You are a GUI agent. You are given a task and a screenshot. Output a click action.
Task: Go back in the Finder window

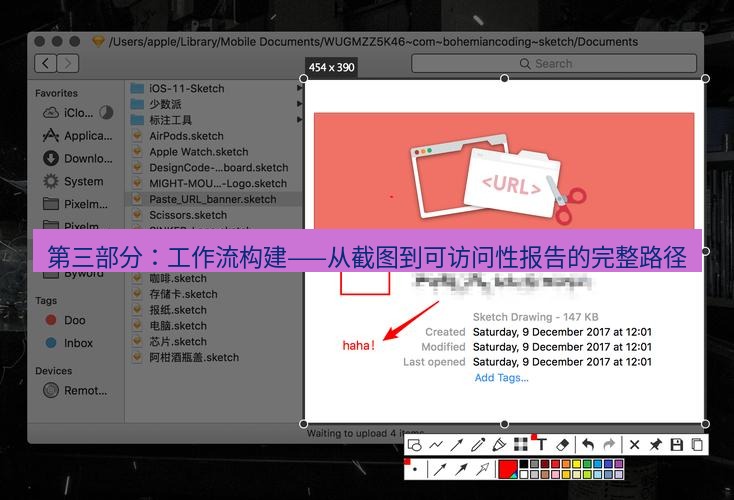45,63
